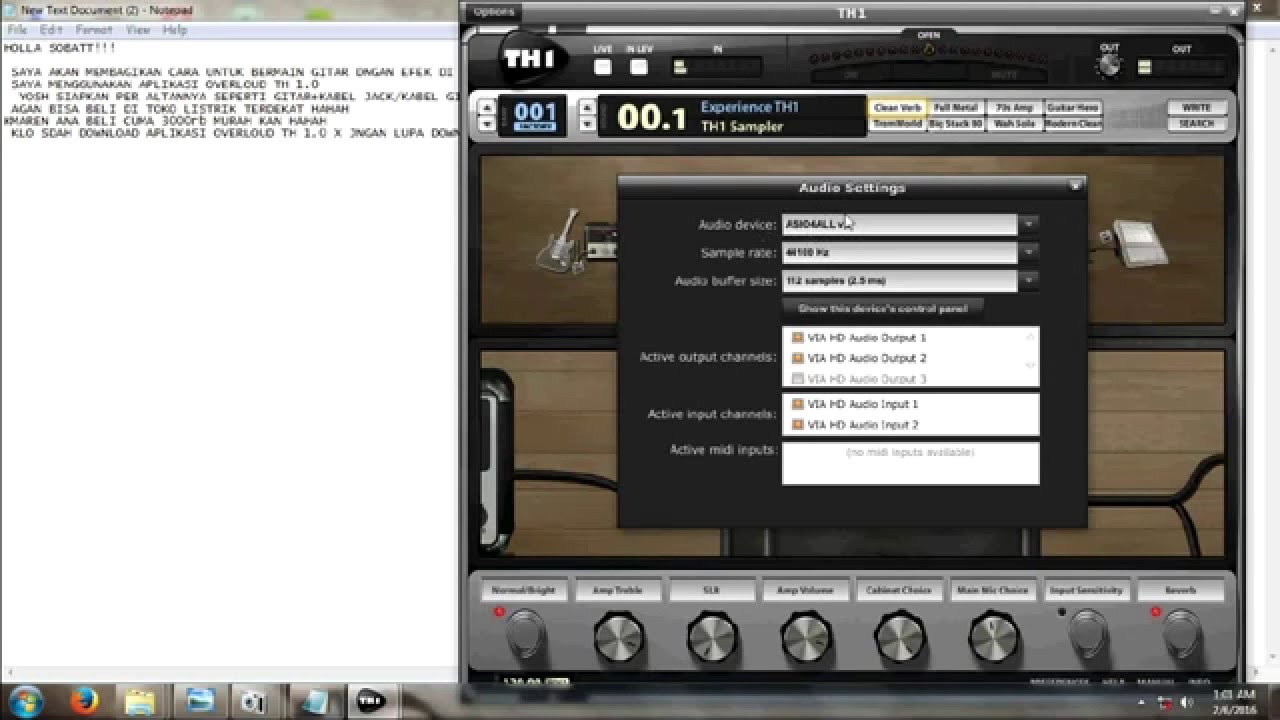
Task: Open the Options menu in TH1
Action: 493,12
